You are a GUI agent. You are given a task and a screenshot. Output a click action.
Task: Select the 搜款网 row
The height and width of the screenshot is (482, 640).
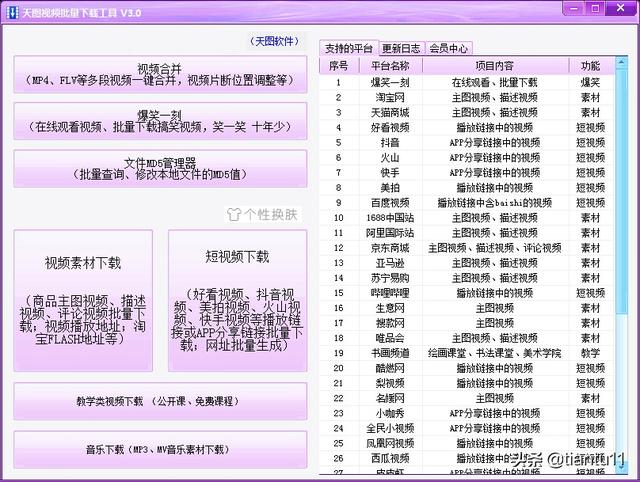[467, 323]
